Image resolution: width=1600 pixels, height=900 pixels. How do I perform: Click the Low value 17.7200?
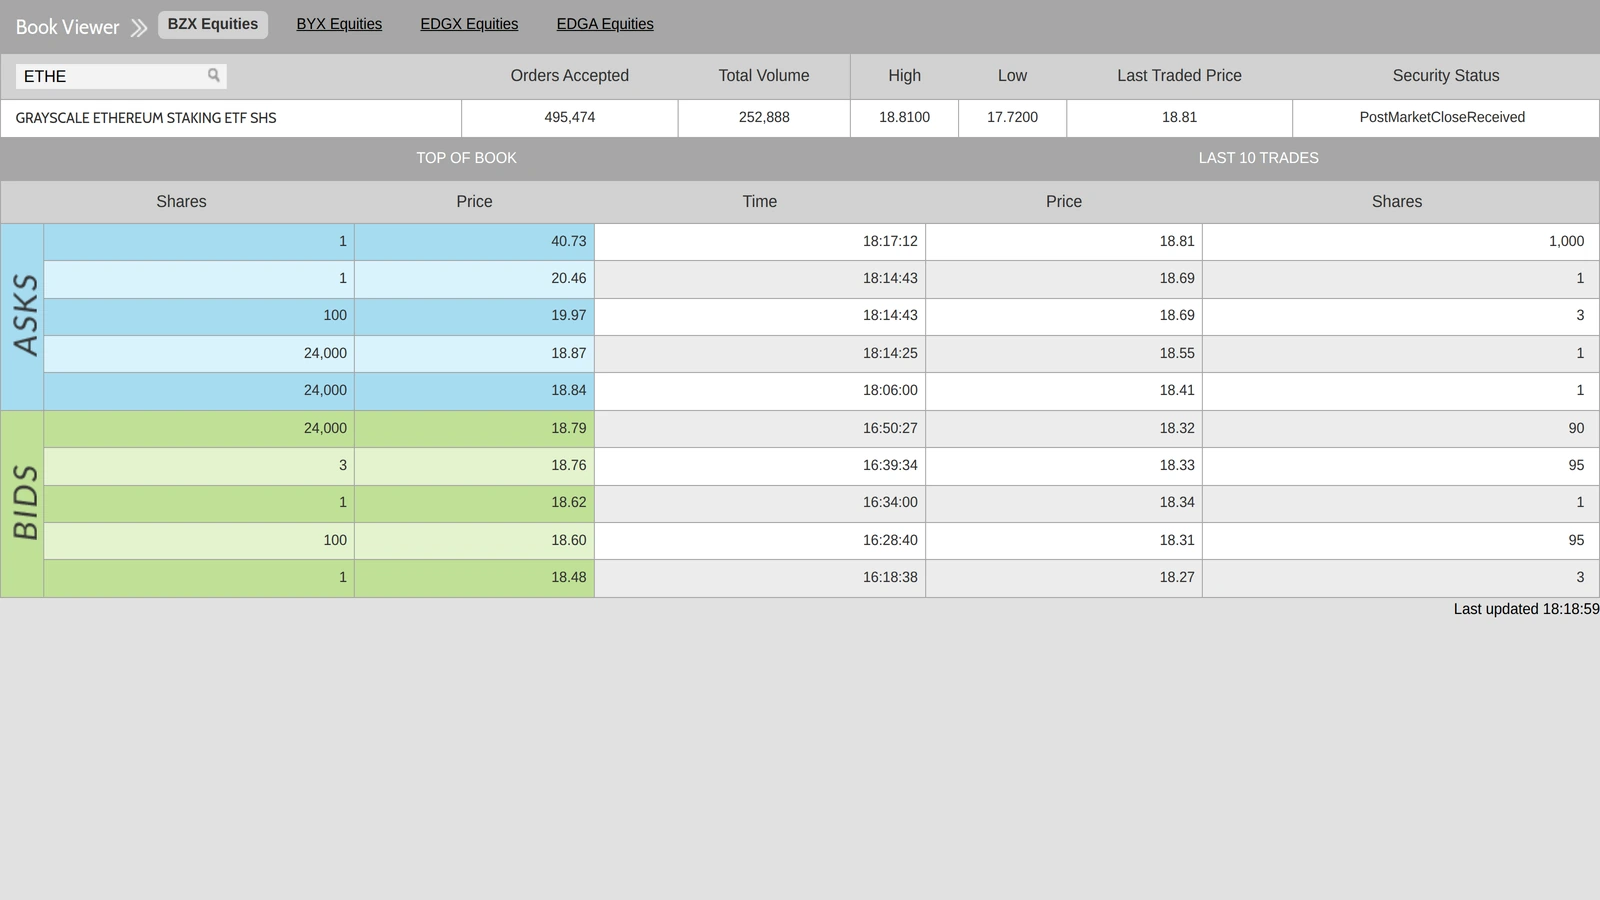pyautogui.click(x=1012, y=118)
